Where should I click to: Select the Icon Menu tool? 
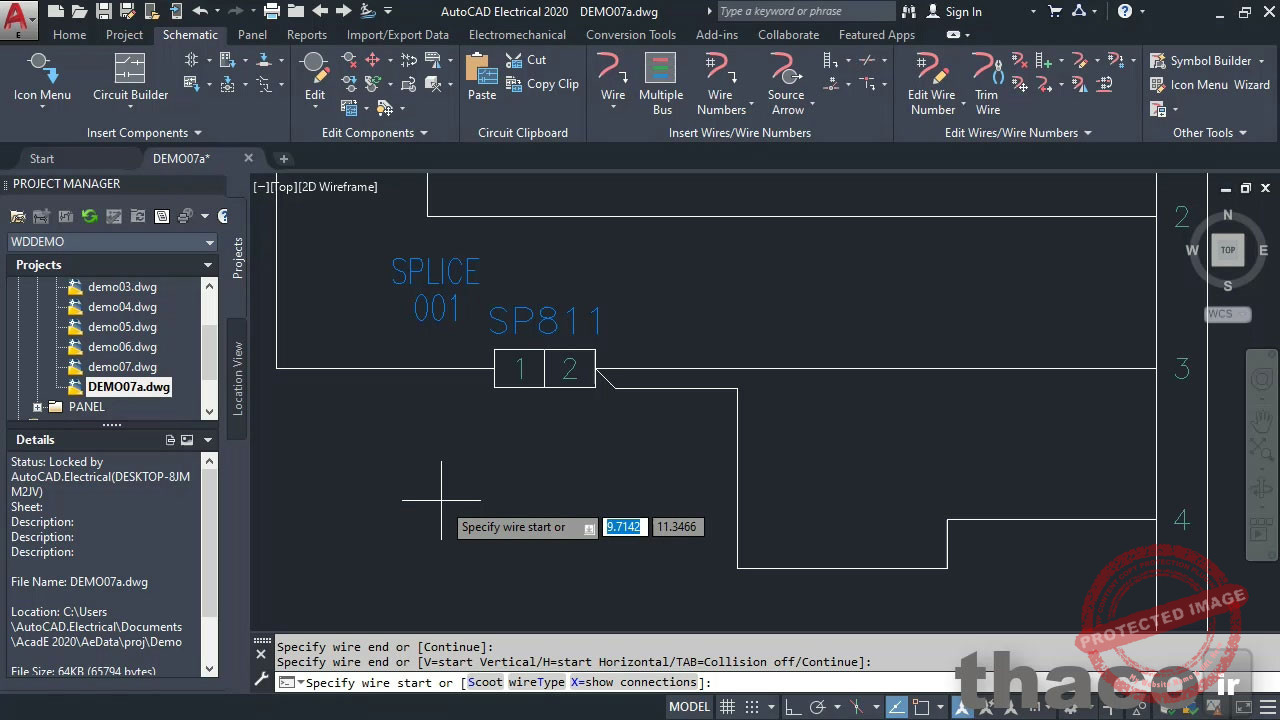[x=41, y=78]
